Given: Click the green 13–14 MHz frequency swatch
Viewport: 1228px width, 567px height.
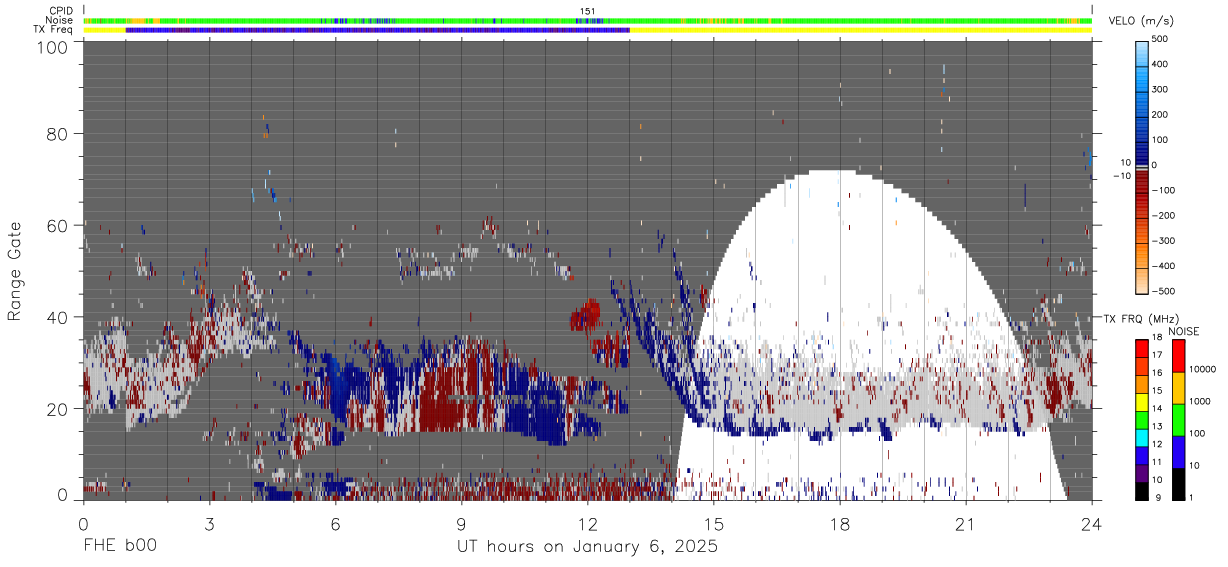Looking at the screenshot, I should click(1141, 420).
